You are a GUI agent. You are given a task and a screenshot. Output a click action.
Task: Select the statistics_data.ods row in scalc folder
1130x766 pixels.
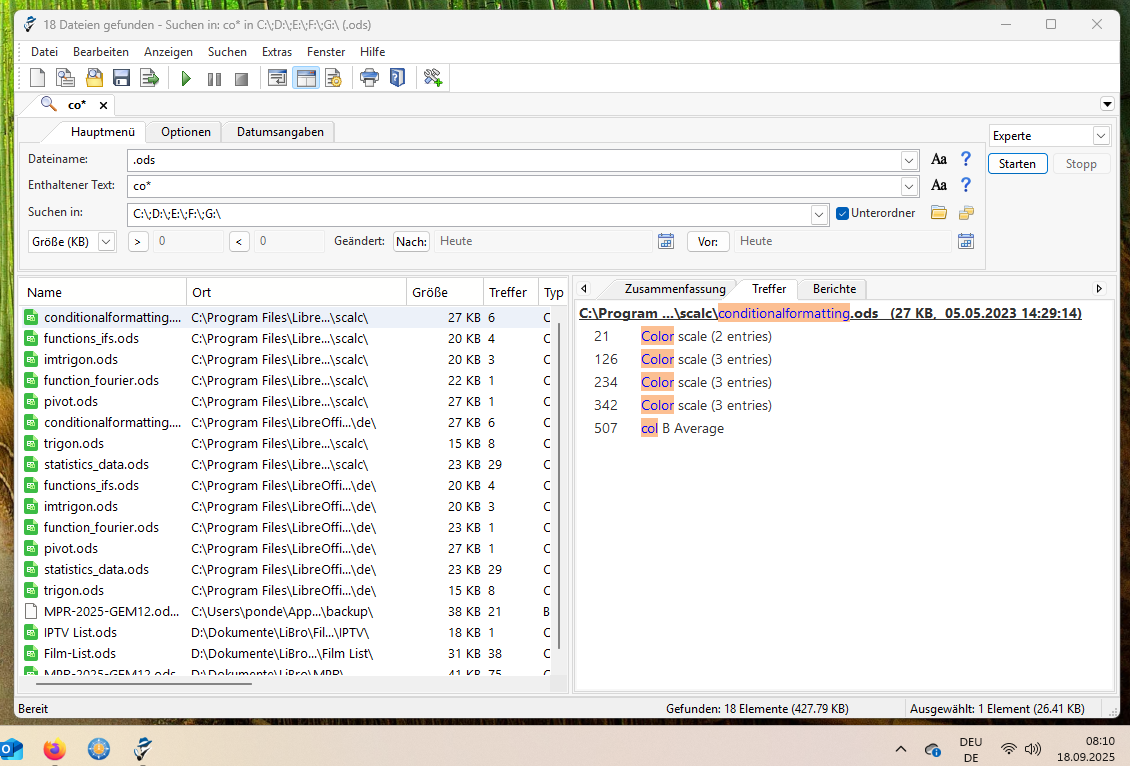286,465
